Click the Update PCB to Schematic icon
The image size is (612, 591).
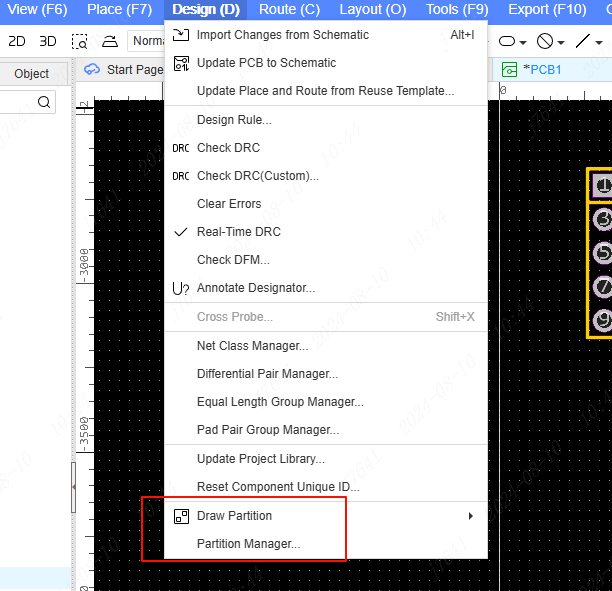(x=181, y=63)
